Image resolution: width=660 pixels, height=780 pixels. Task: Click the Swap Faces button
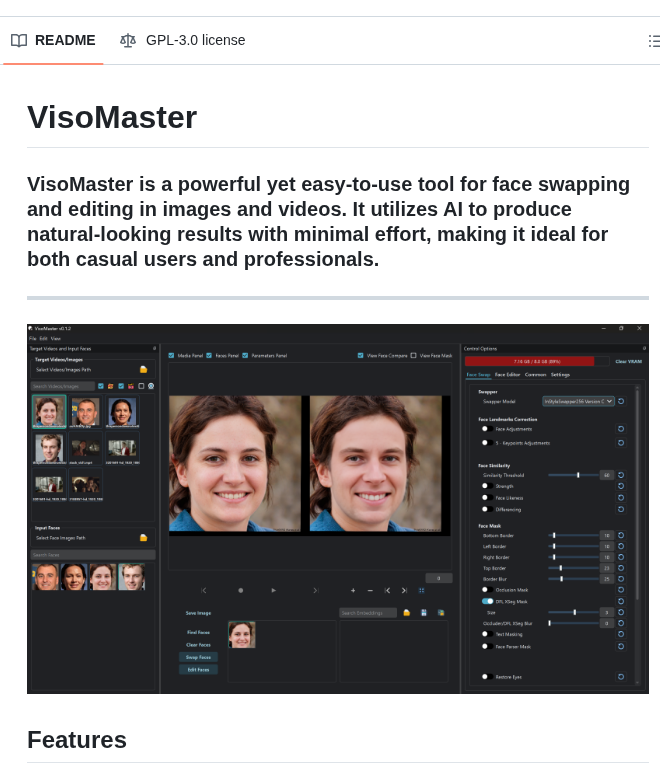(x=198, y=657)
